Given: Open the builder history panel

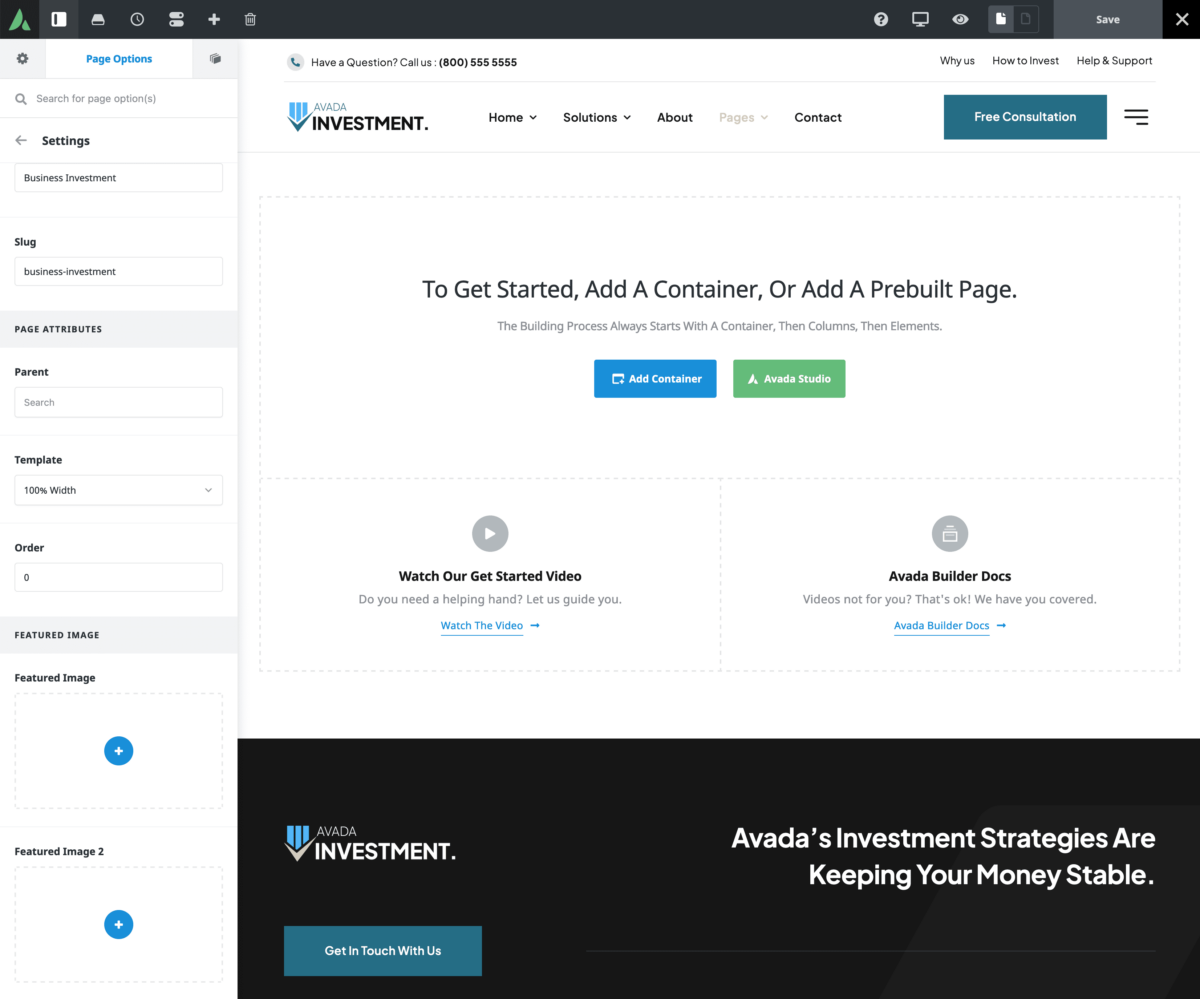Looking at the screenshot, I should 137,19.
